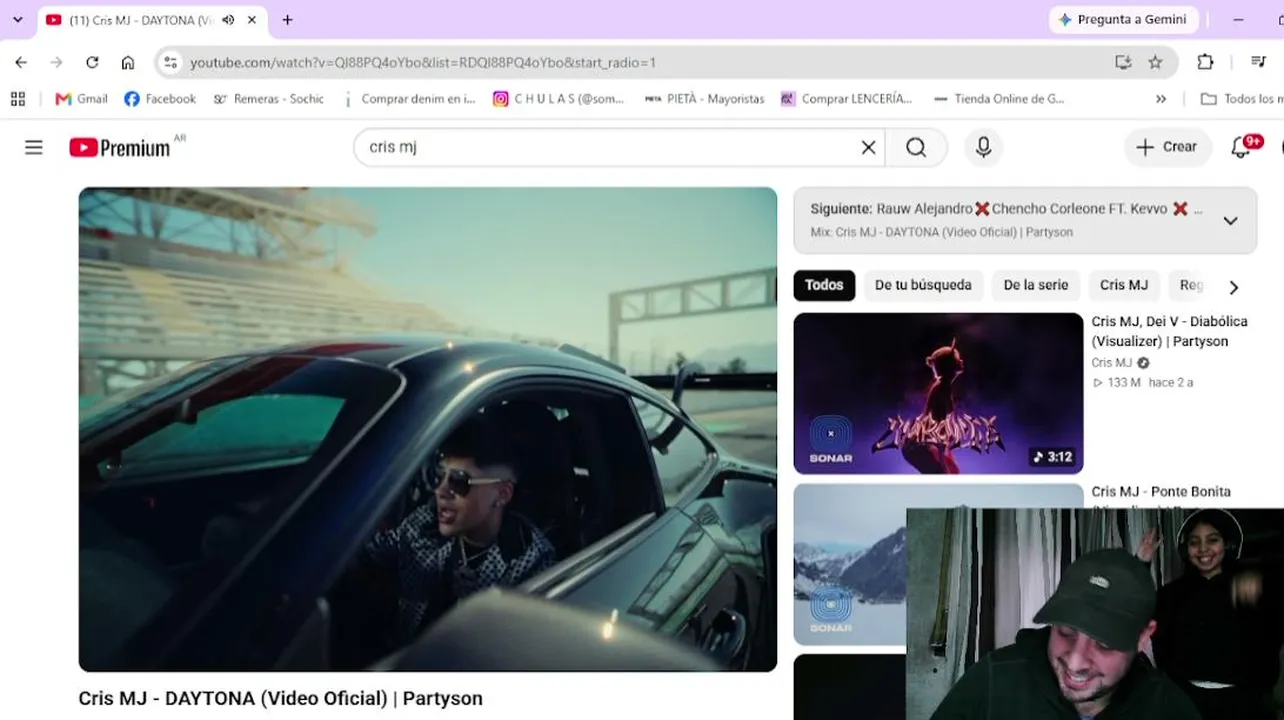Image resolution: width=1284 pixels, height=720 pixels.
Task: Open the Diabólica (Visualizer) video title
Action: point(1169,331)
